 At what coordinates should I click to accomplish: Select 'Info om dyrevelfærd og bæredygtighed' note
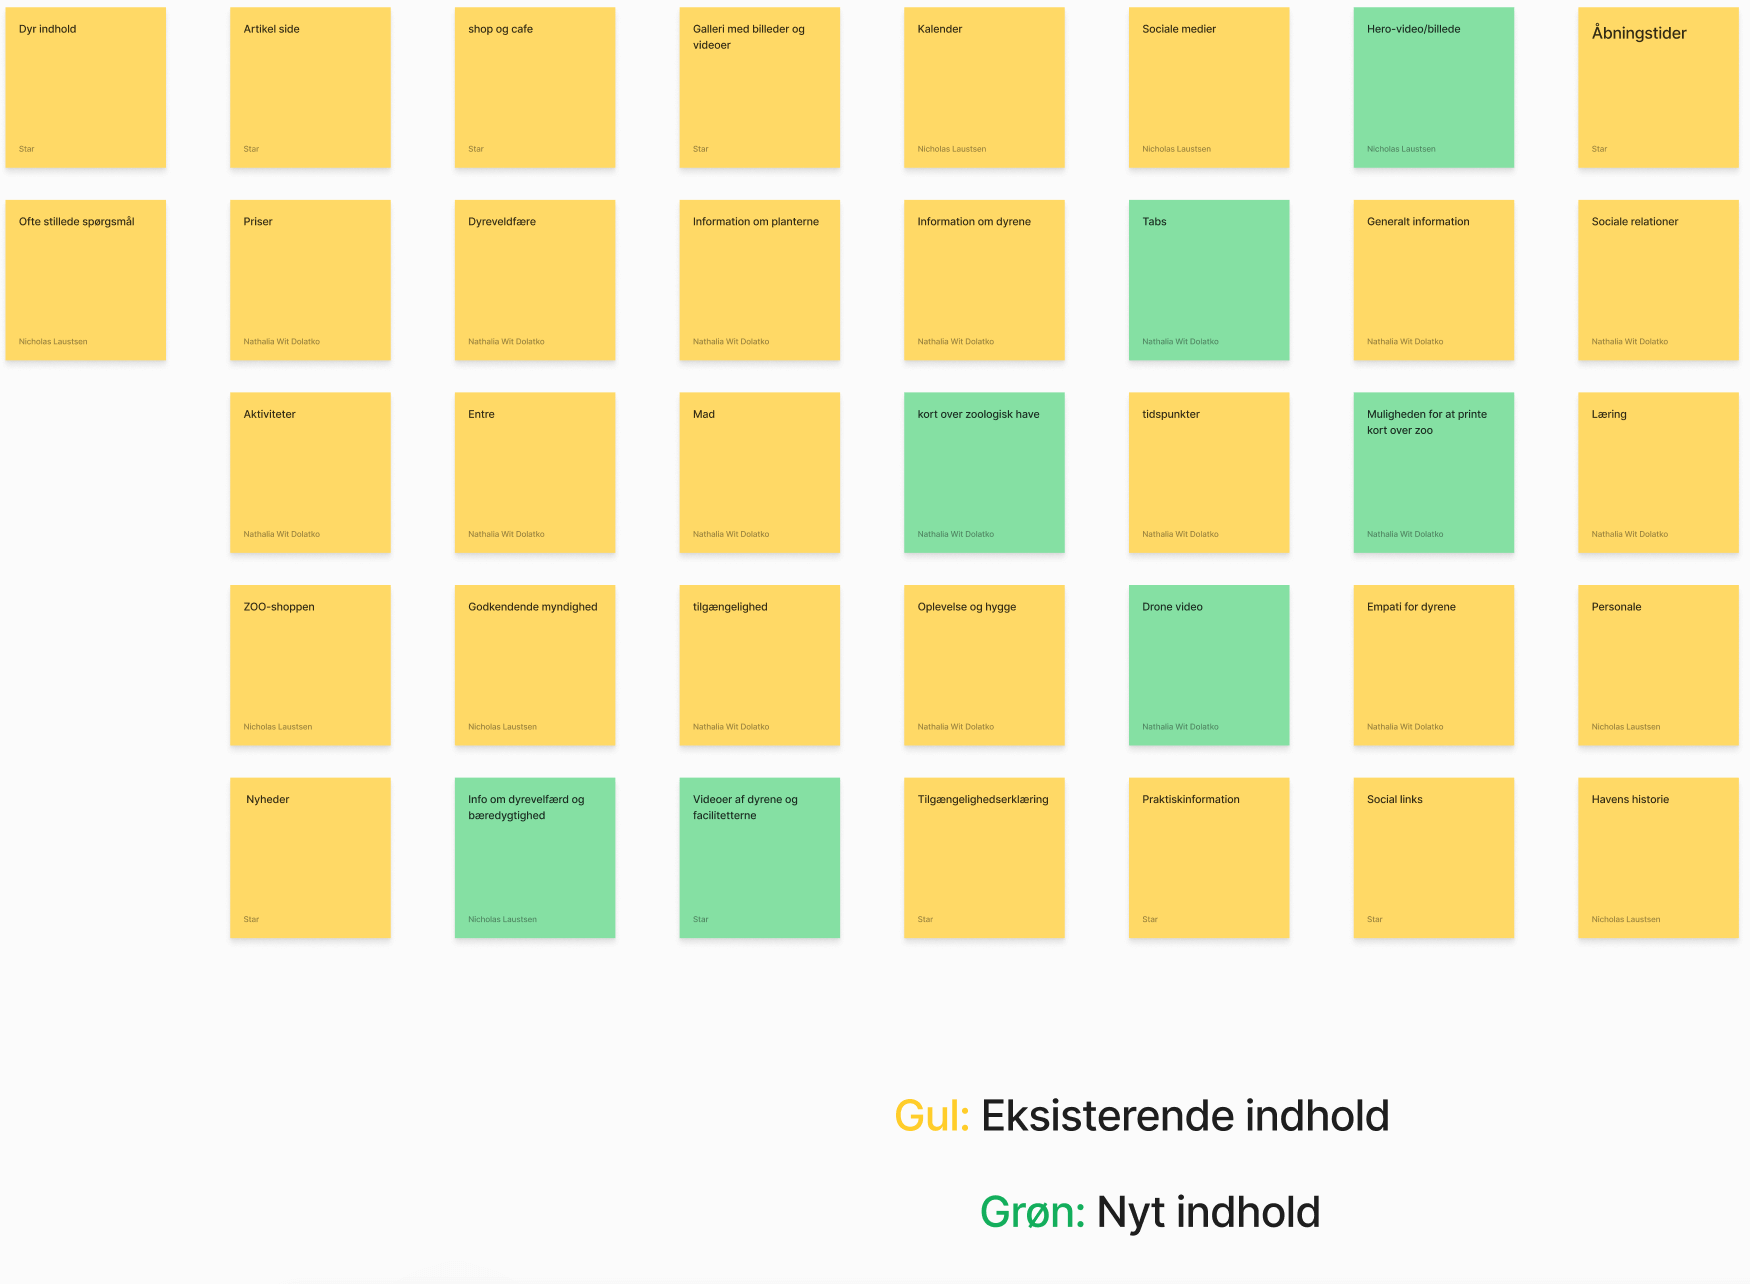tap(535, 858)
